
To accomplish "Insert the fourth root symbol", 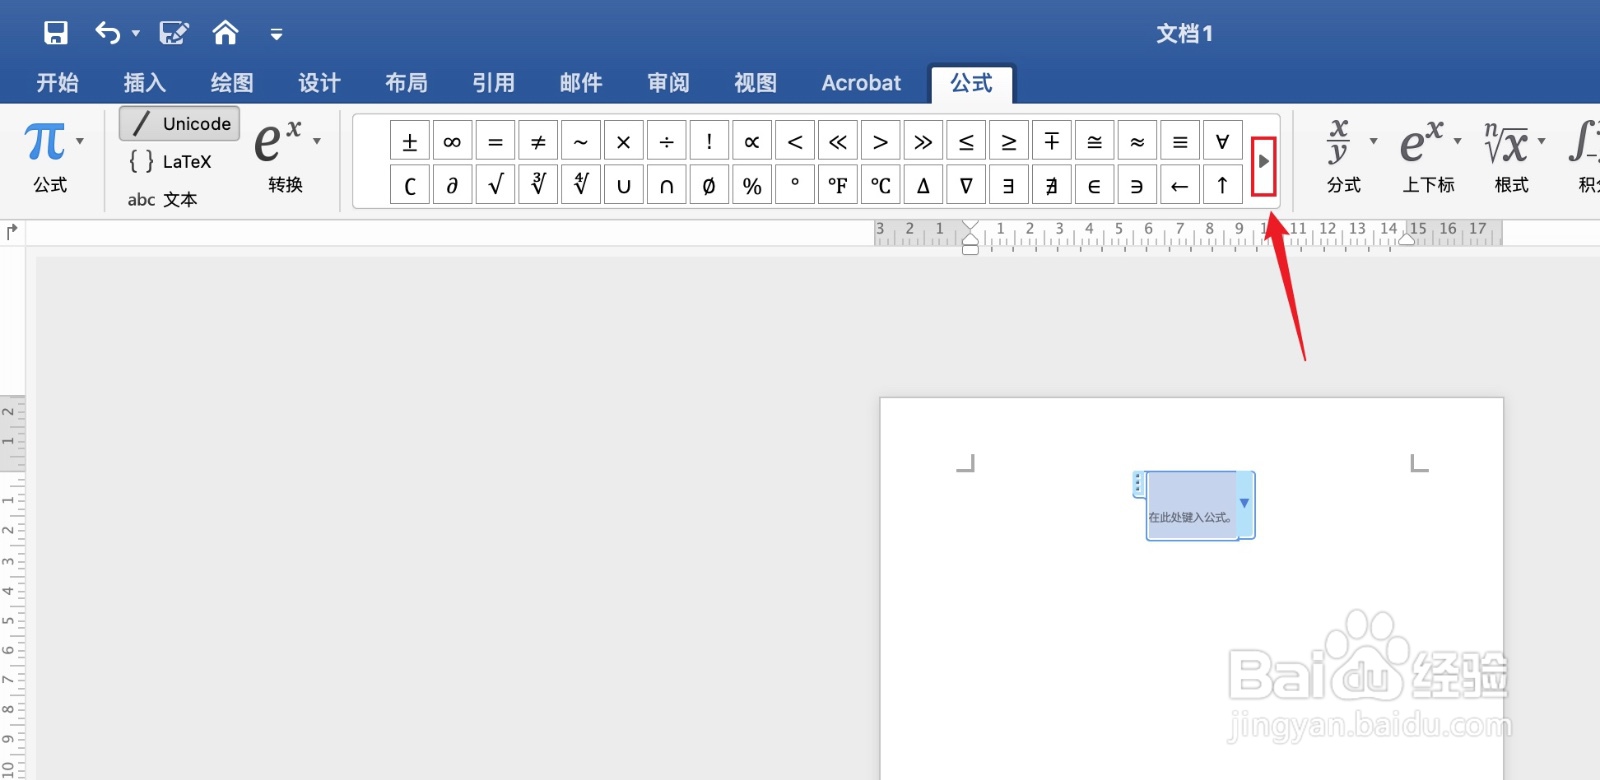I will [581, 185].
